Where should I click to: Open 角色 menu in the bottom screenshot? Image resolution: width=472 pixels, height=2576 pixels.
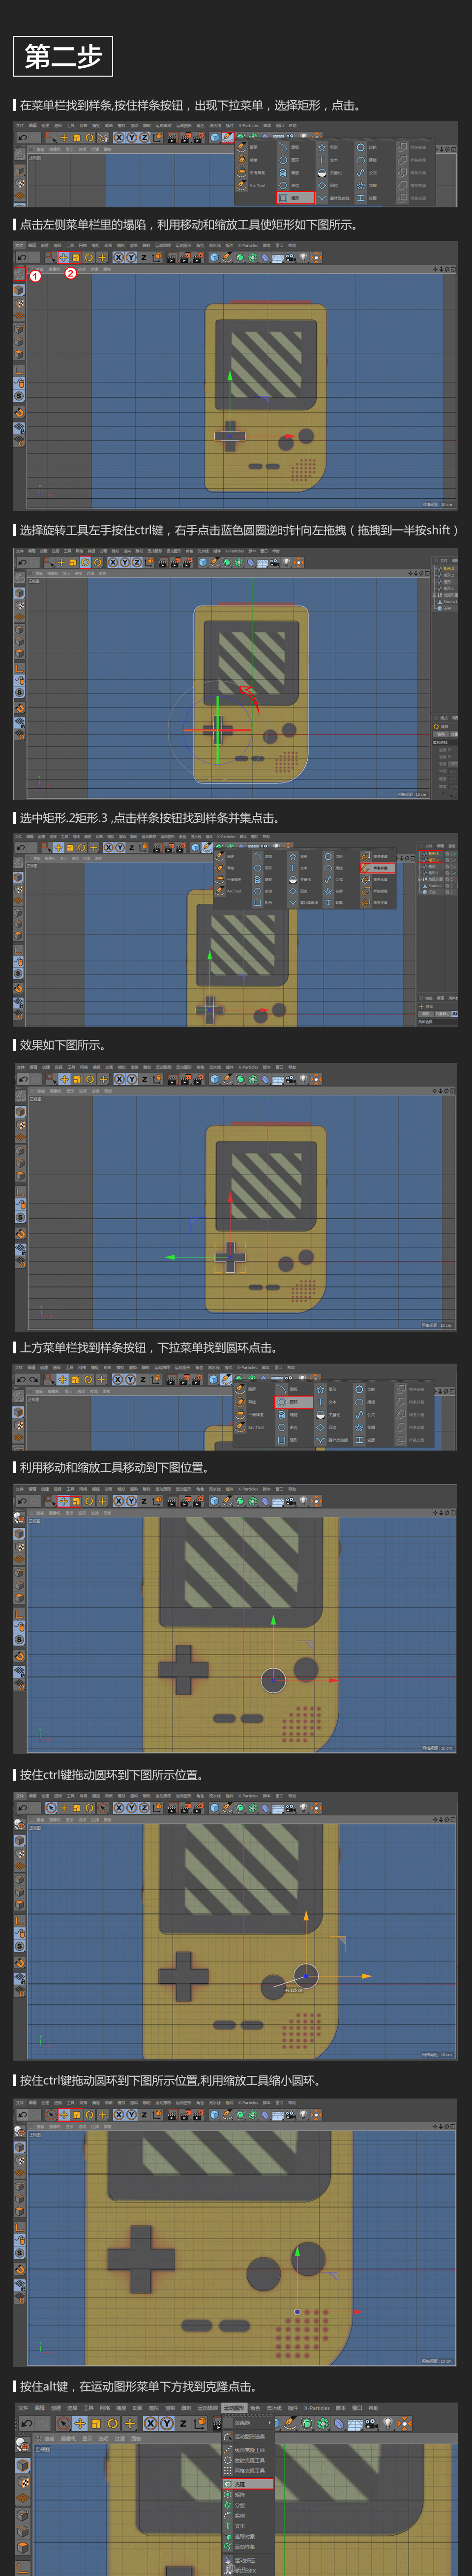point(256,2408)
